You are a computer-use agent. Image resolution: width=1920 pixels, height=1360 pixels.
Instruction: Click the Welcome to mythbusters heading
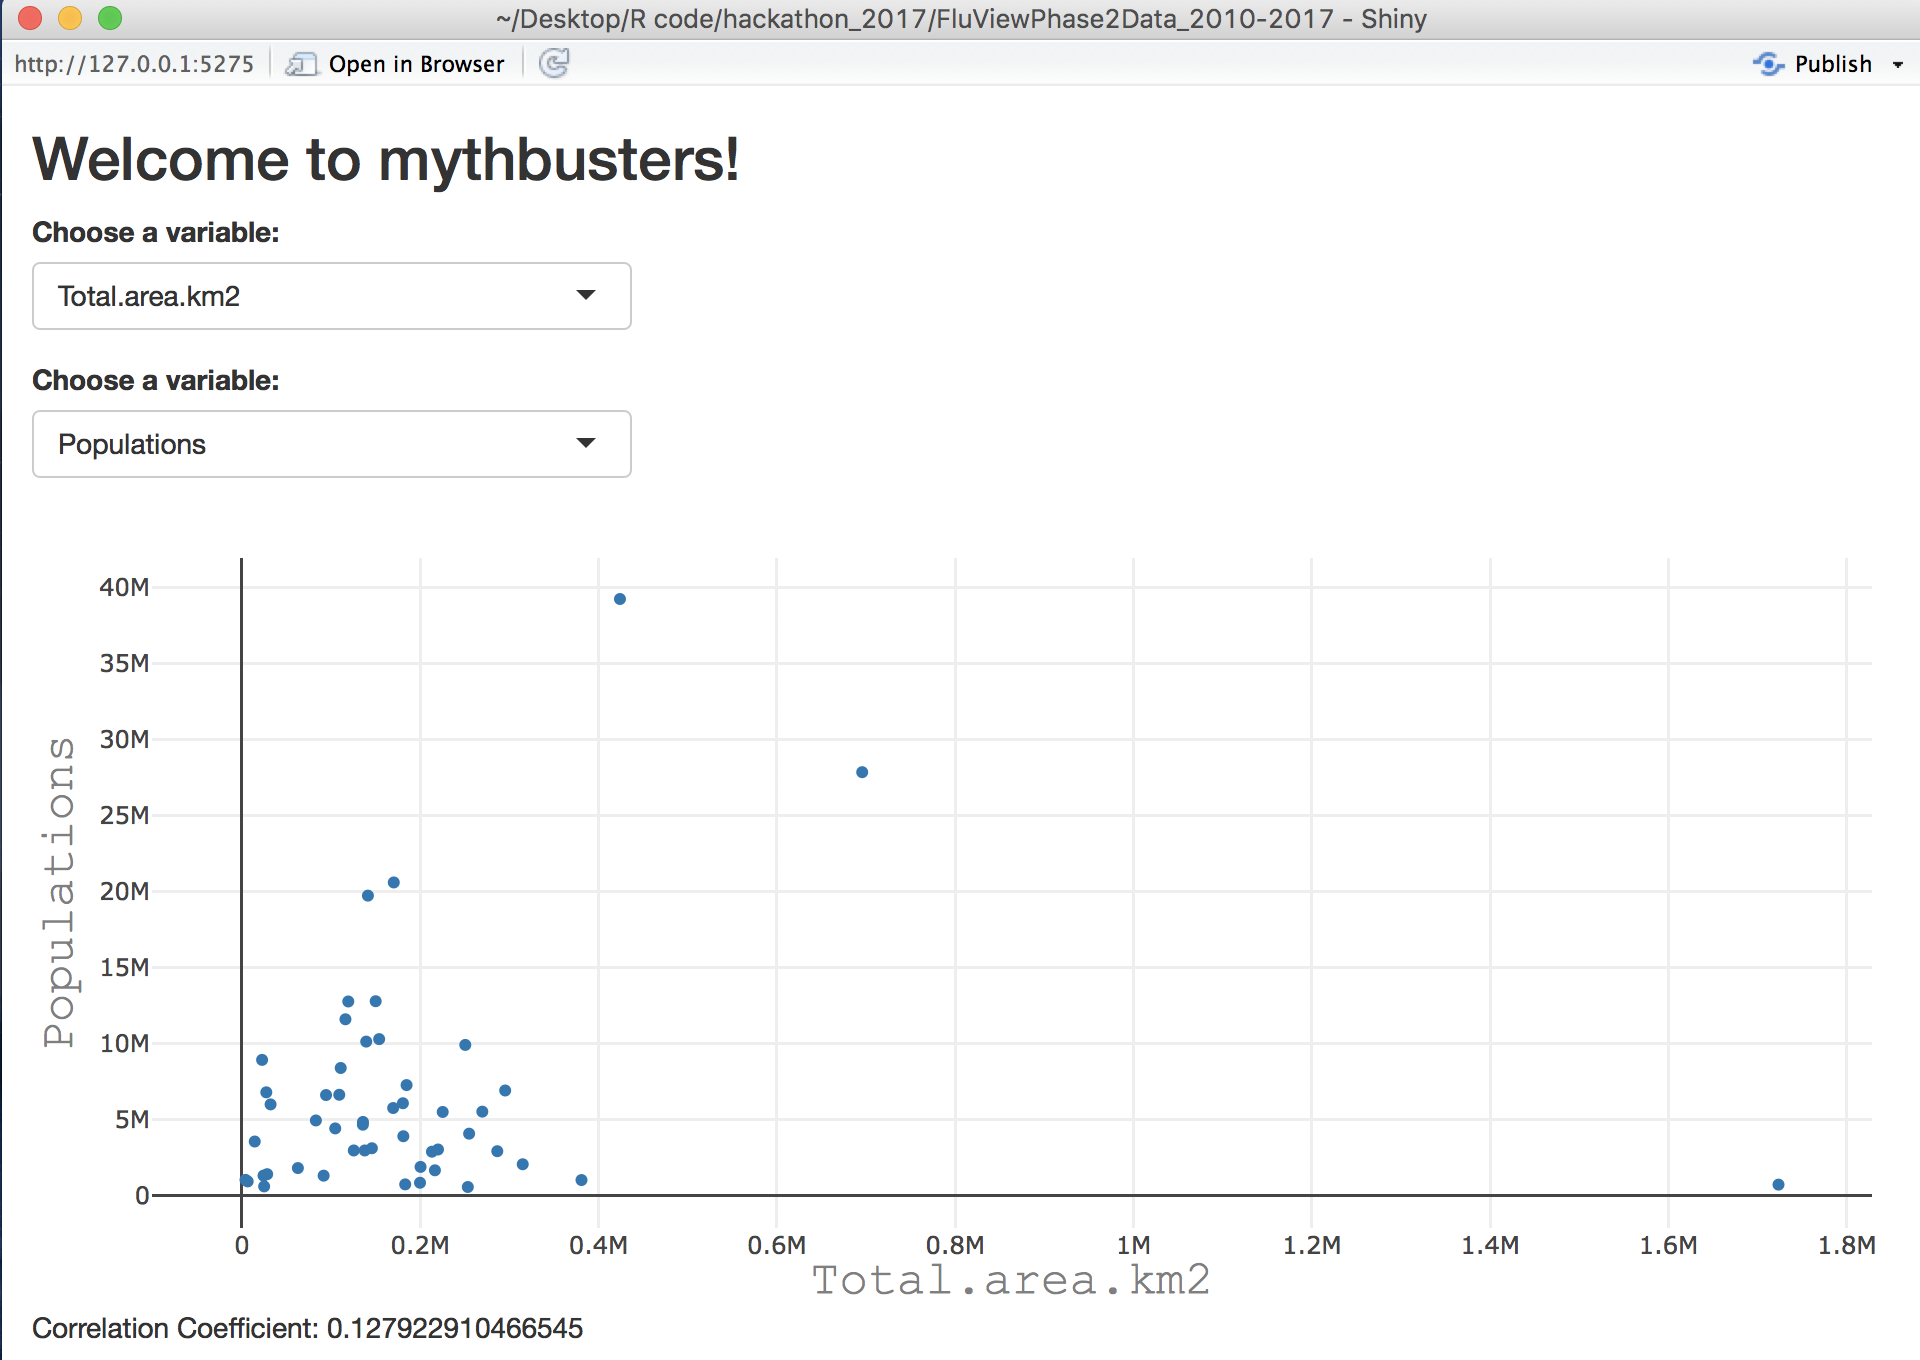coord(386,159)
